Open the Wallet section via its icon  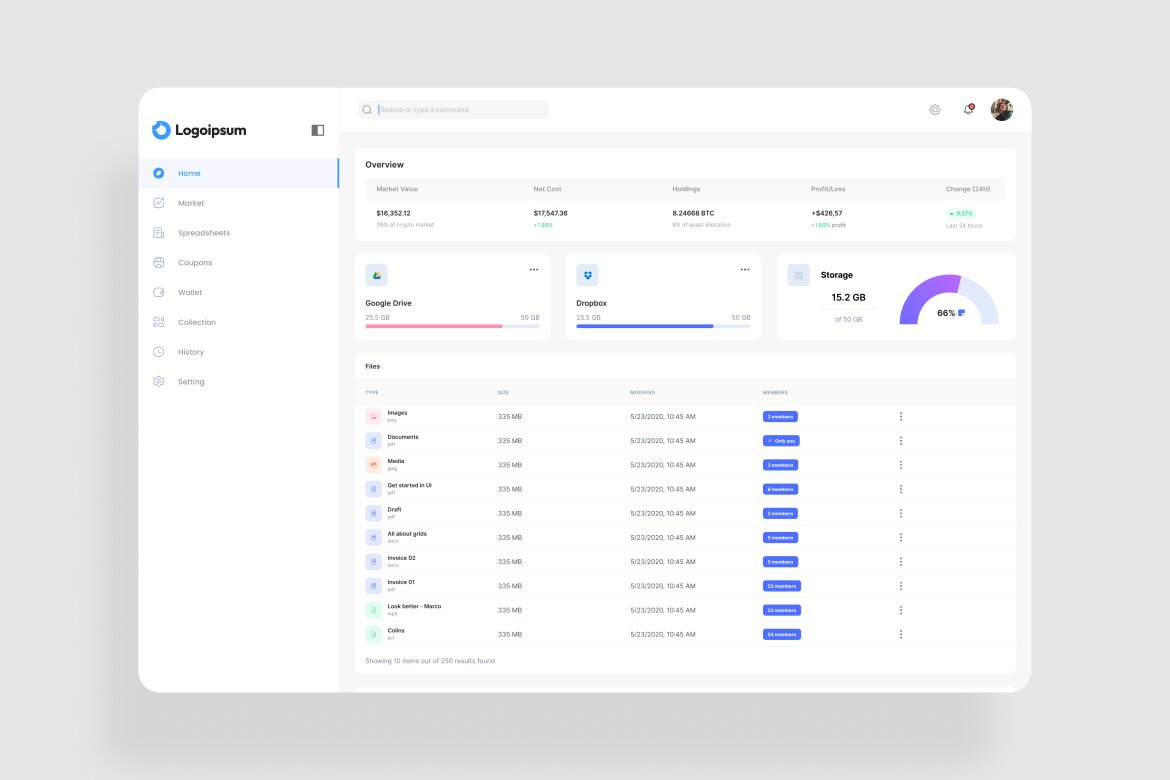pyautogui.click(x=159, y=292)
